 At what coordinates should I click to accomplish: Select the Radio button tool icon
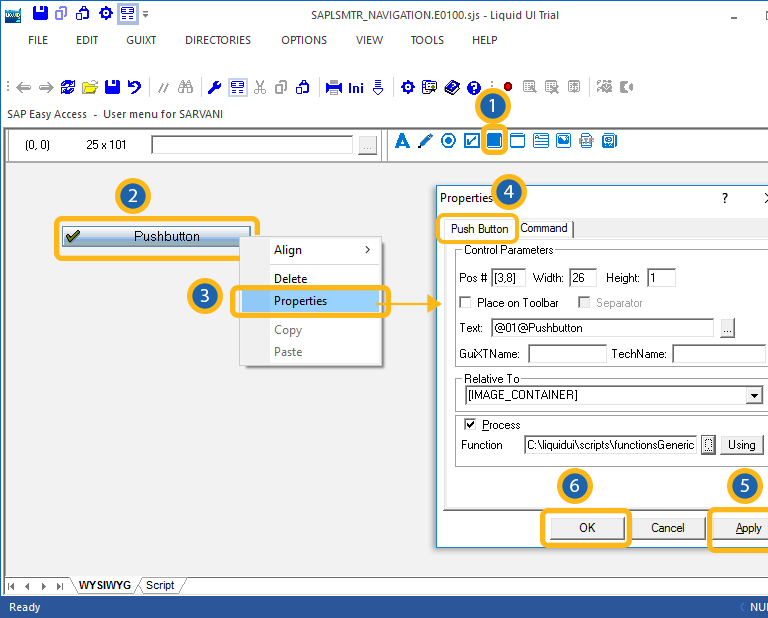[448, 141]
